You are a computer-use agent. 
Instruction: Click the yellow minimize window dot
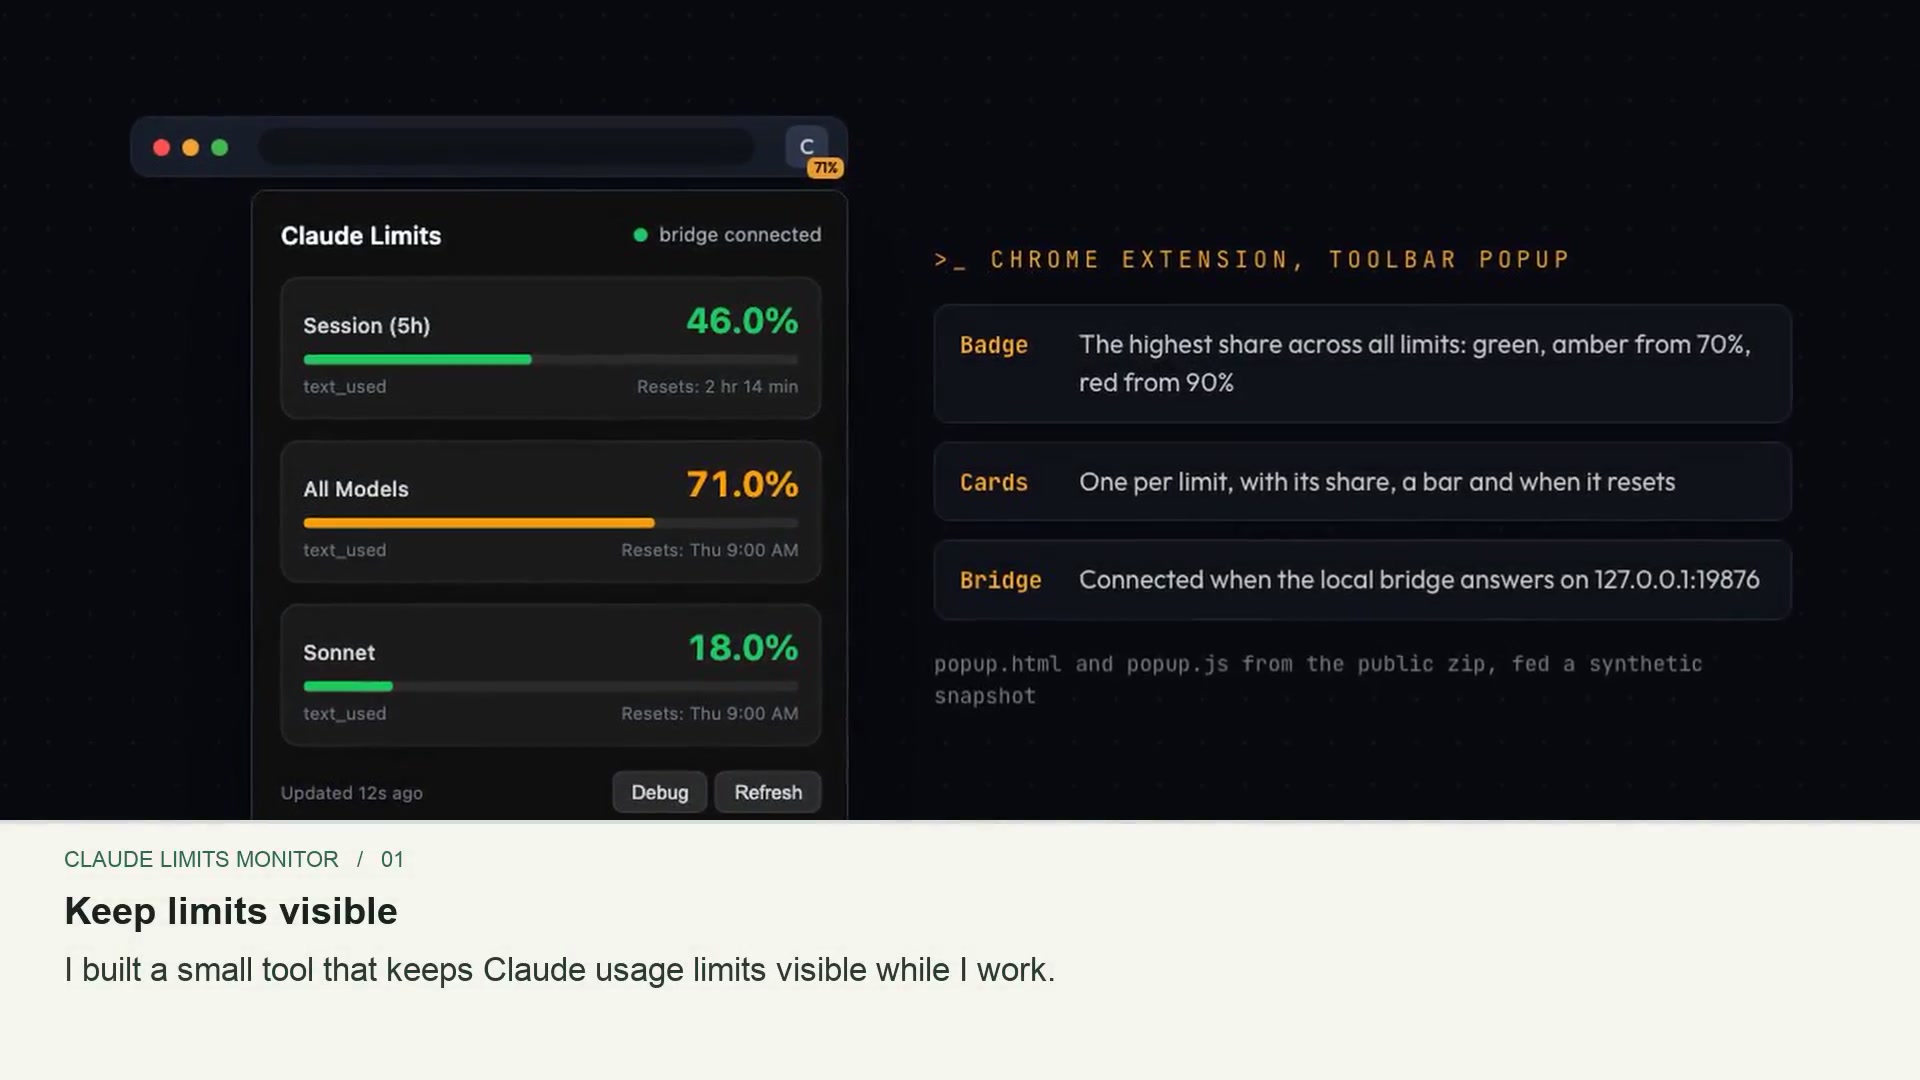tap(190, 148)
